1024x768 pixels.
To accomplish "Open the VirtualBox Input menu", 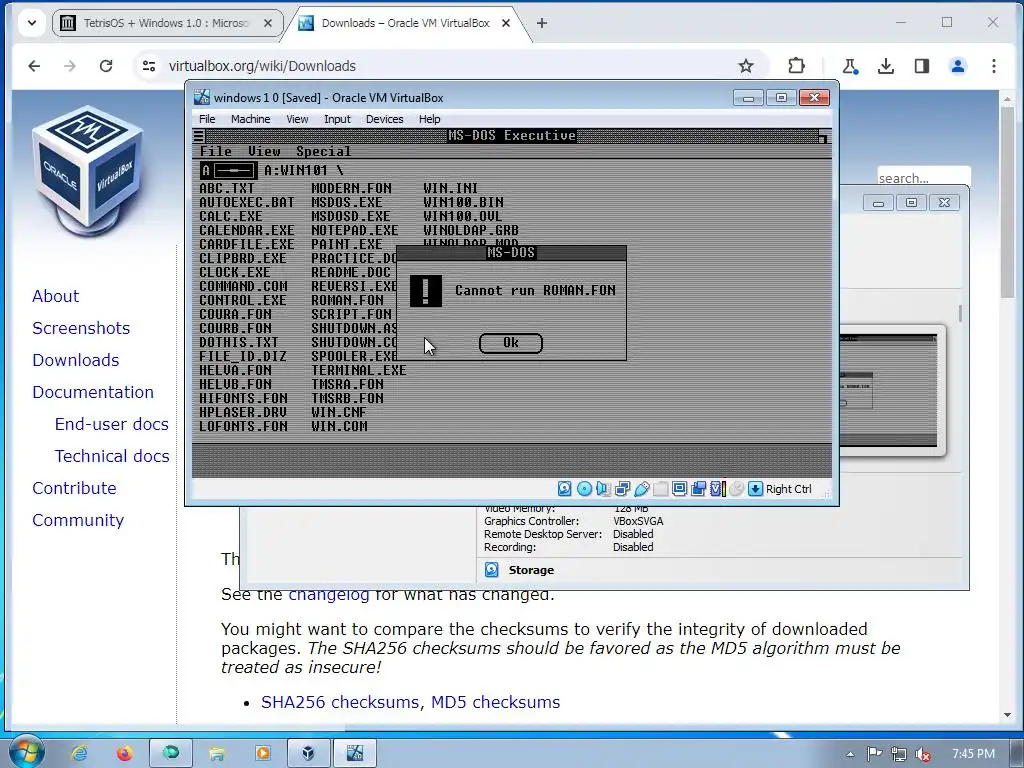I will point(337,119).
